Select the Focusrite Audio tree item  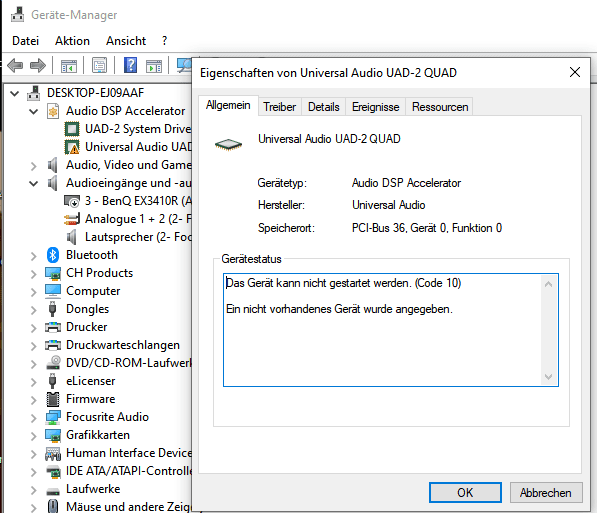tap(107, 417)
